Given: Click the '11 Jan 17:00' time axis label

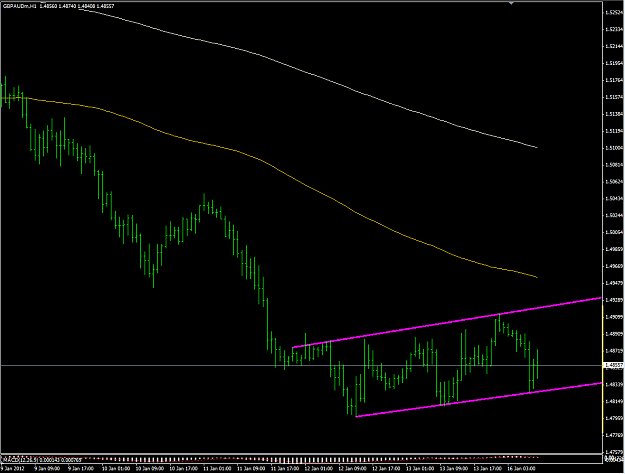Looking at the screenshot, I should coord(285,469).
